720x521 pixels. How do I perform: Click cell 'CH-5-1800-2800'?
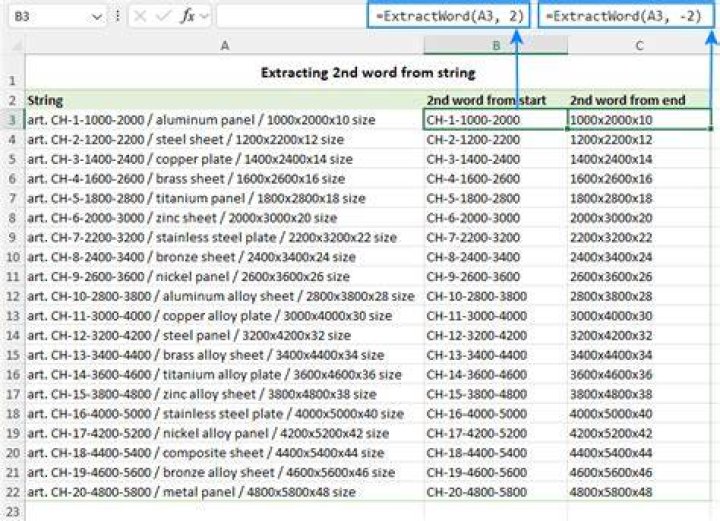click(495, 198)
